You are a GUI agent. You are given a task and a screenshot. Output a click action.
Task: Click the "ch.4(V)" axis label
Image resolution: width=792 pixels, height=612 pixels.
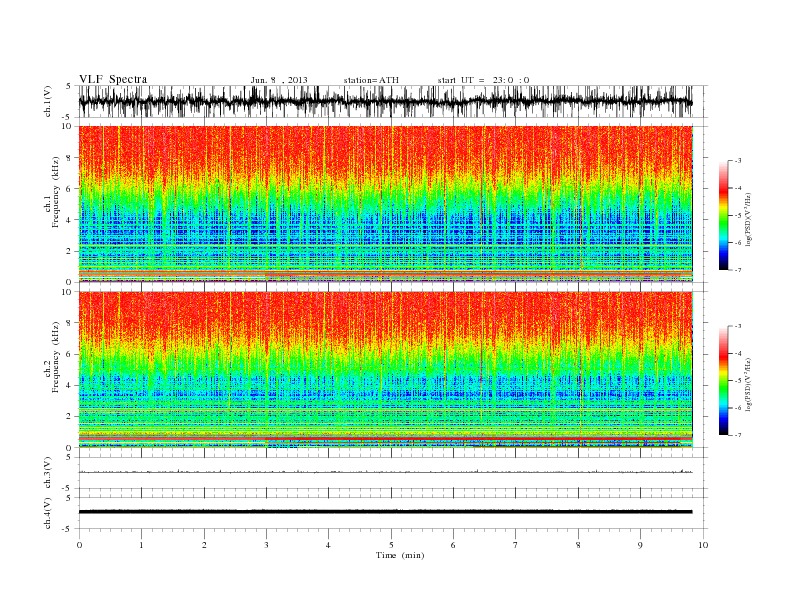click(x=48, y=513)
